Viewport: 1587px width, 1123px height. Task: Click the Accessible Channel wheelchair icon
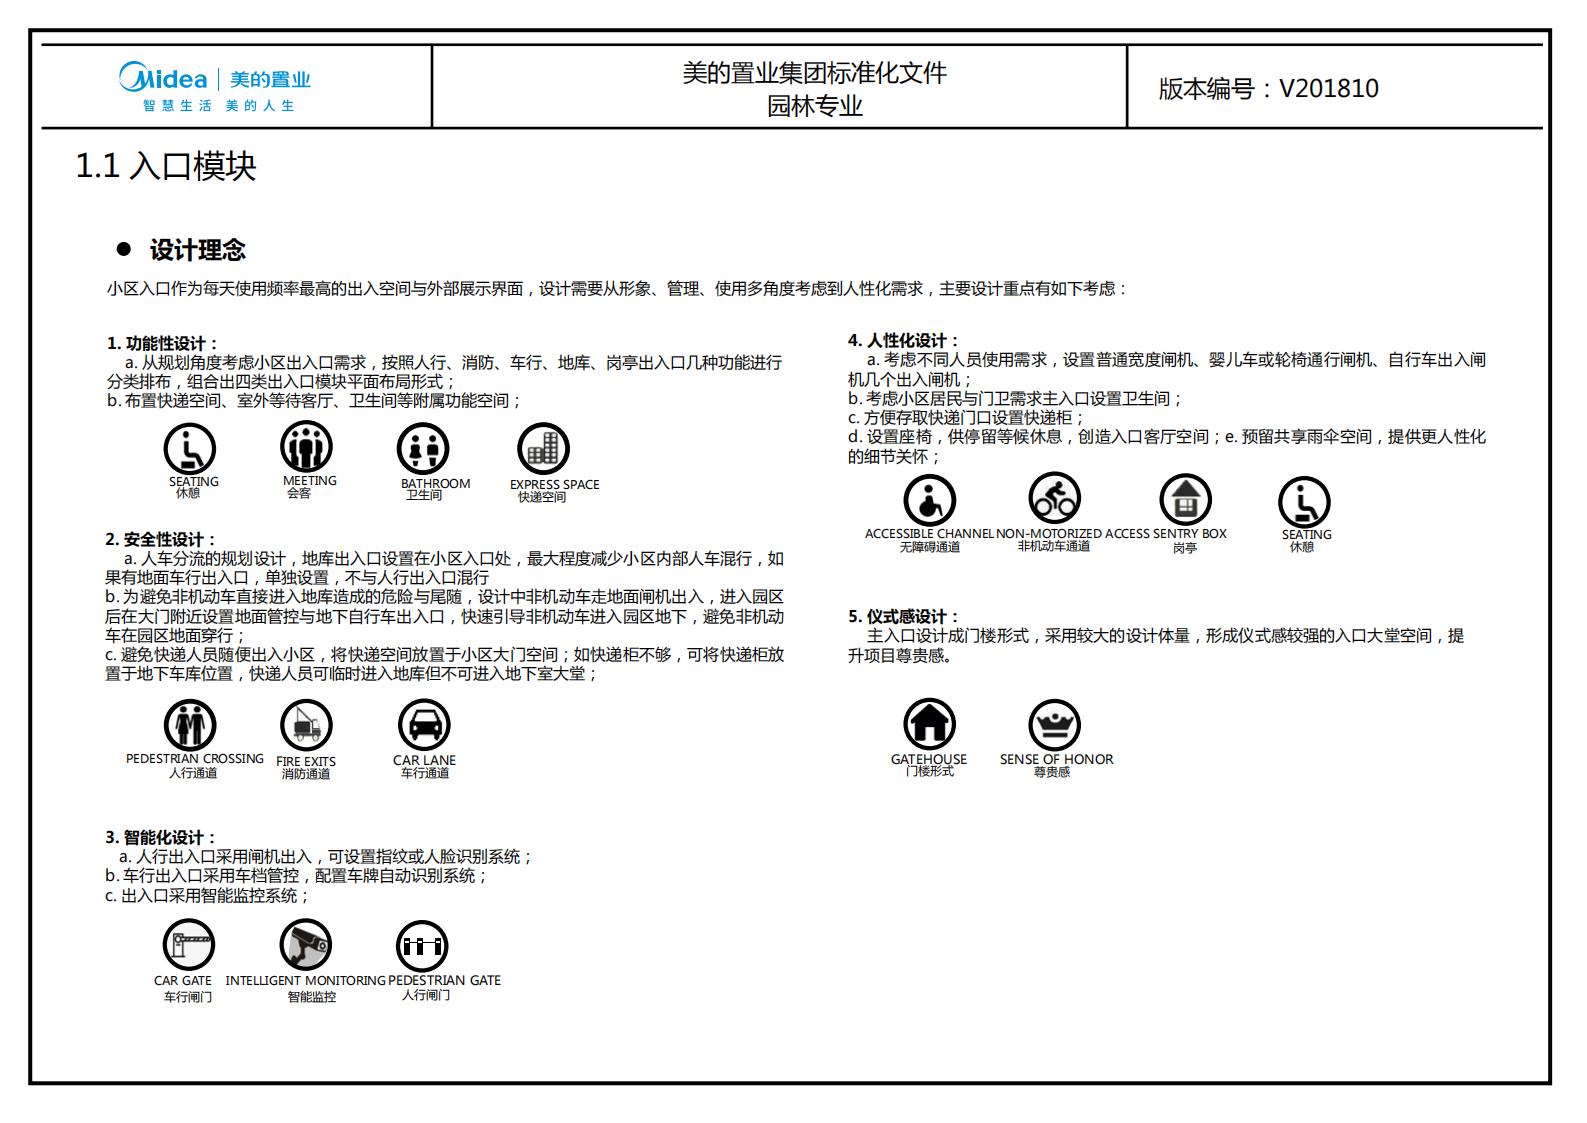click(930, 499)
